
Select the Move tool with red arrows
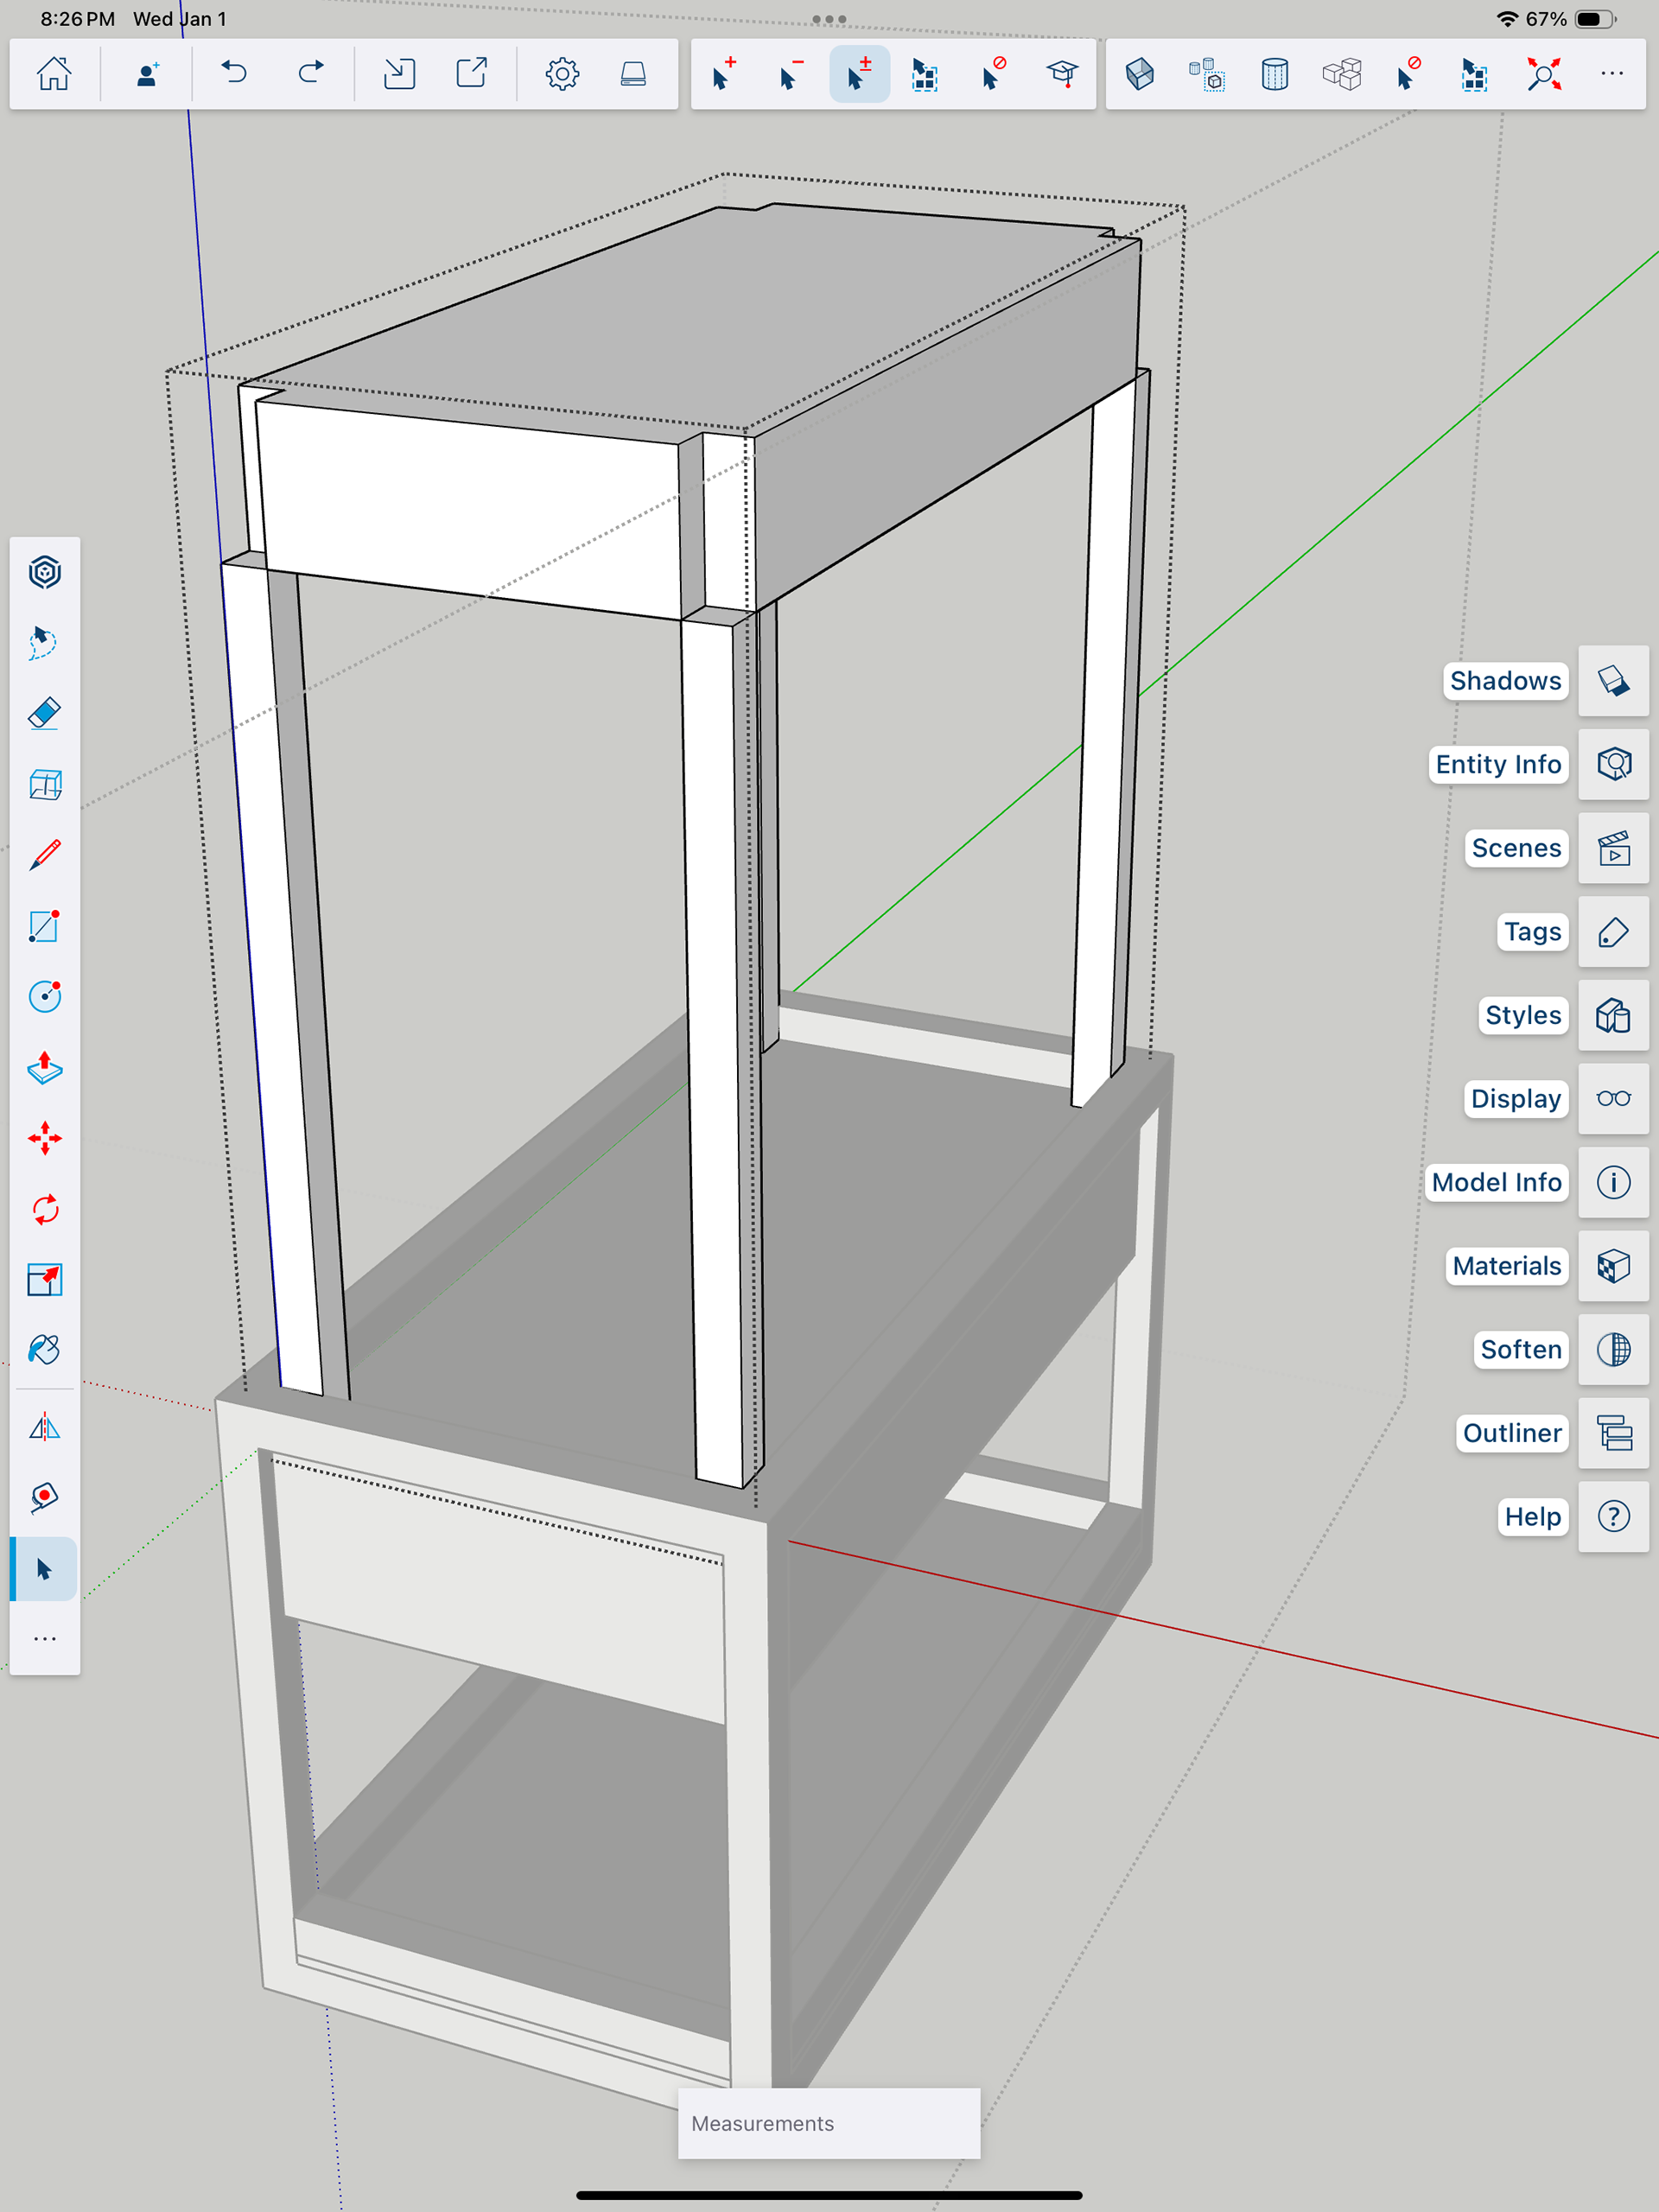(x=44, y=1138)
